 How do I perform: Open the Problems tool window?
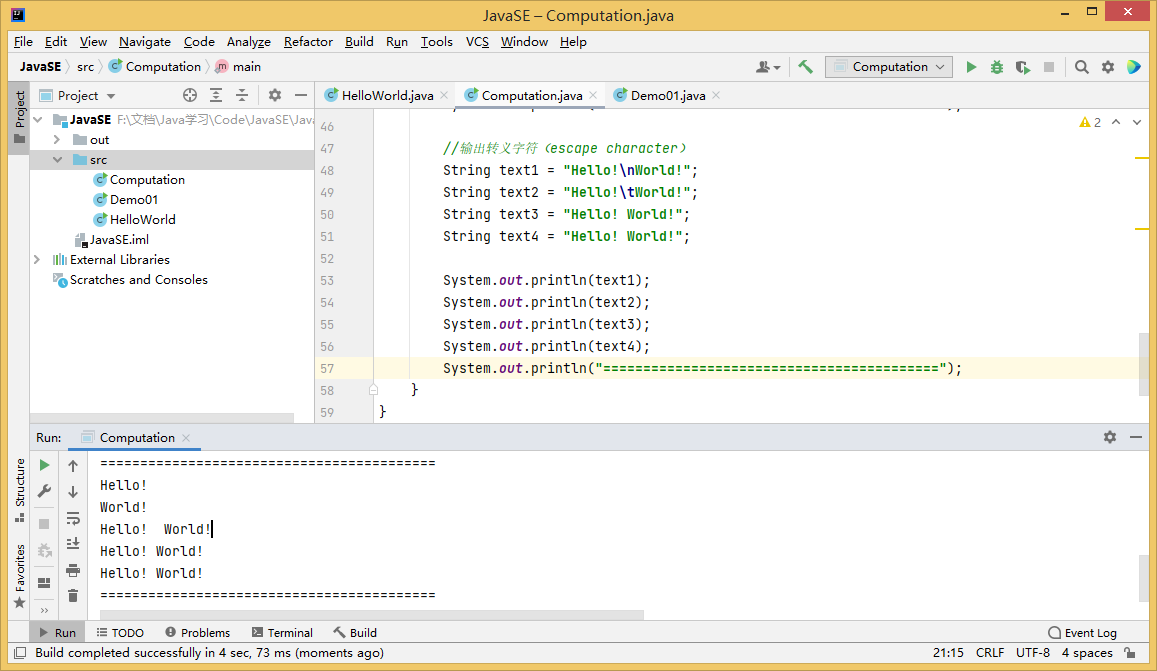coord(197,633)
